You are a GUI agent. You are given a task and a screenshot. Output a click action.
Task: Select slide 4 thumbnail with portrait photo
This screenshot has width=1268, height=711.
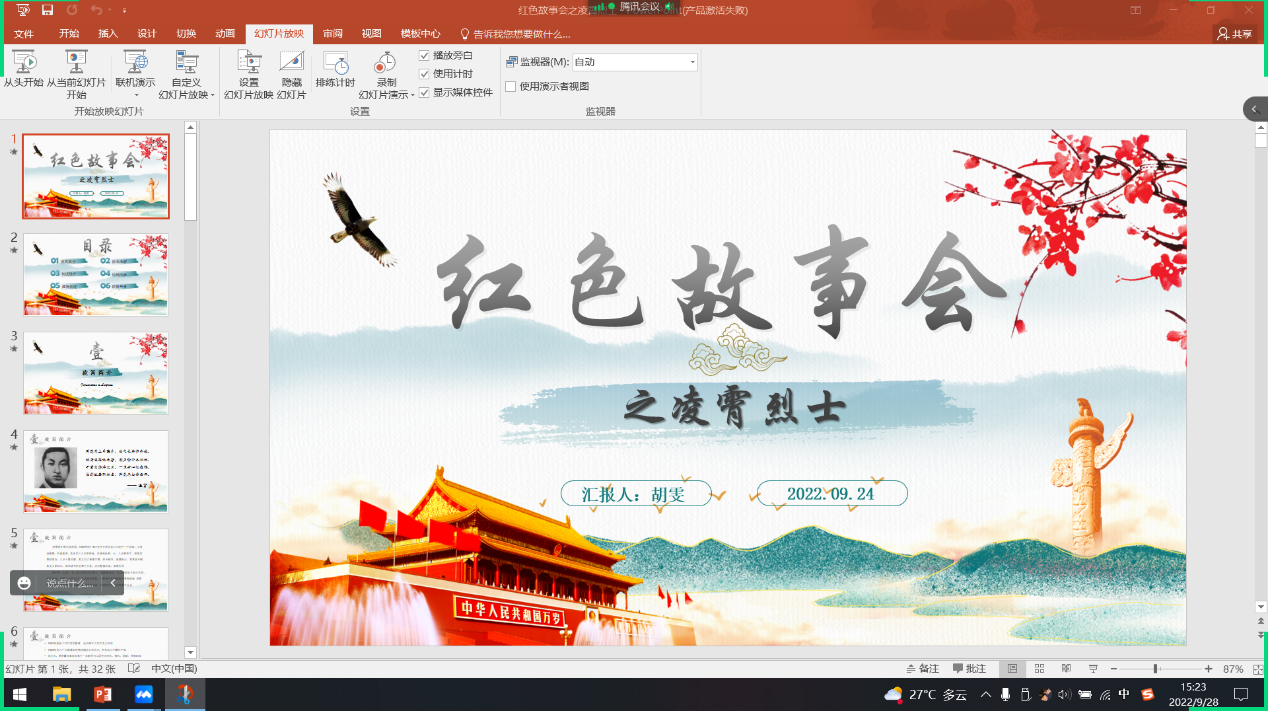click(x=96, y=472)
